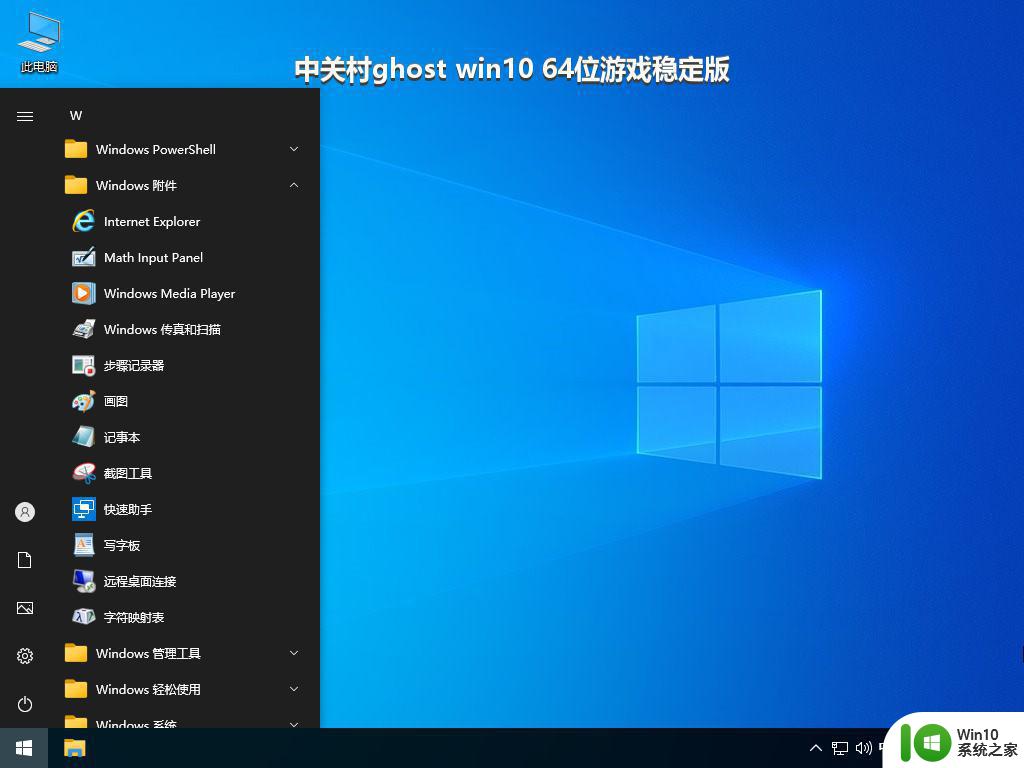This screenshot has width=1024, height=768.
Task: Open 截图工具 snipping tool
Action: pos(128,473)
